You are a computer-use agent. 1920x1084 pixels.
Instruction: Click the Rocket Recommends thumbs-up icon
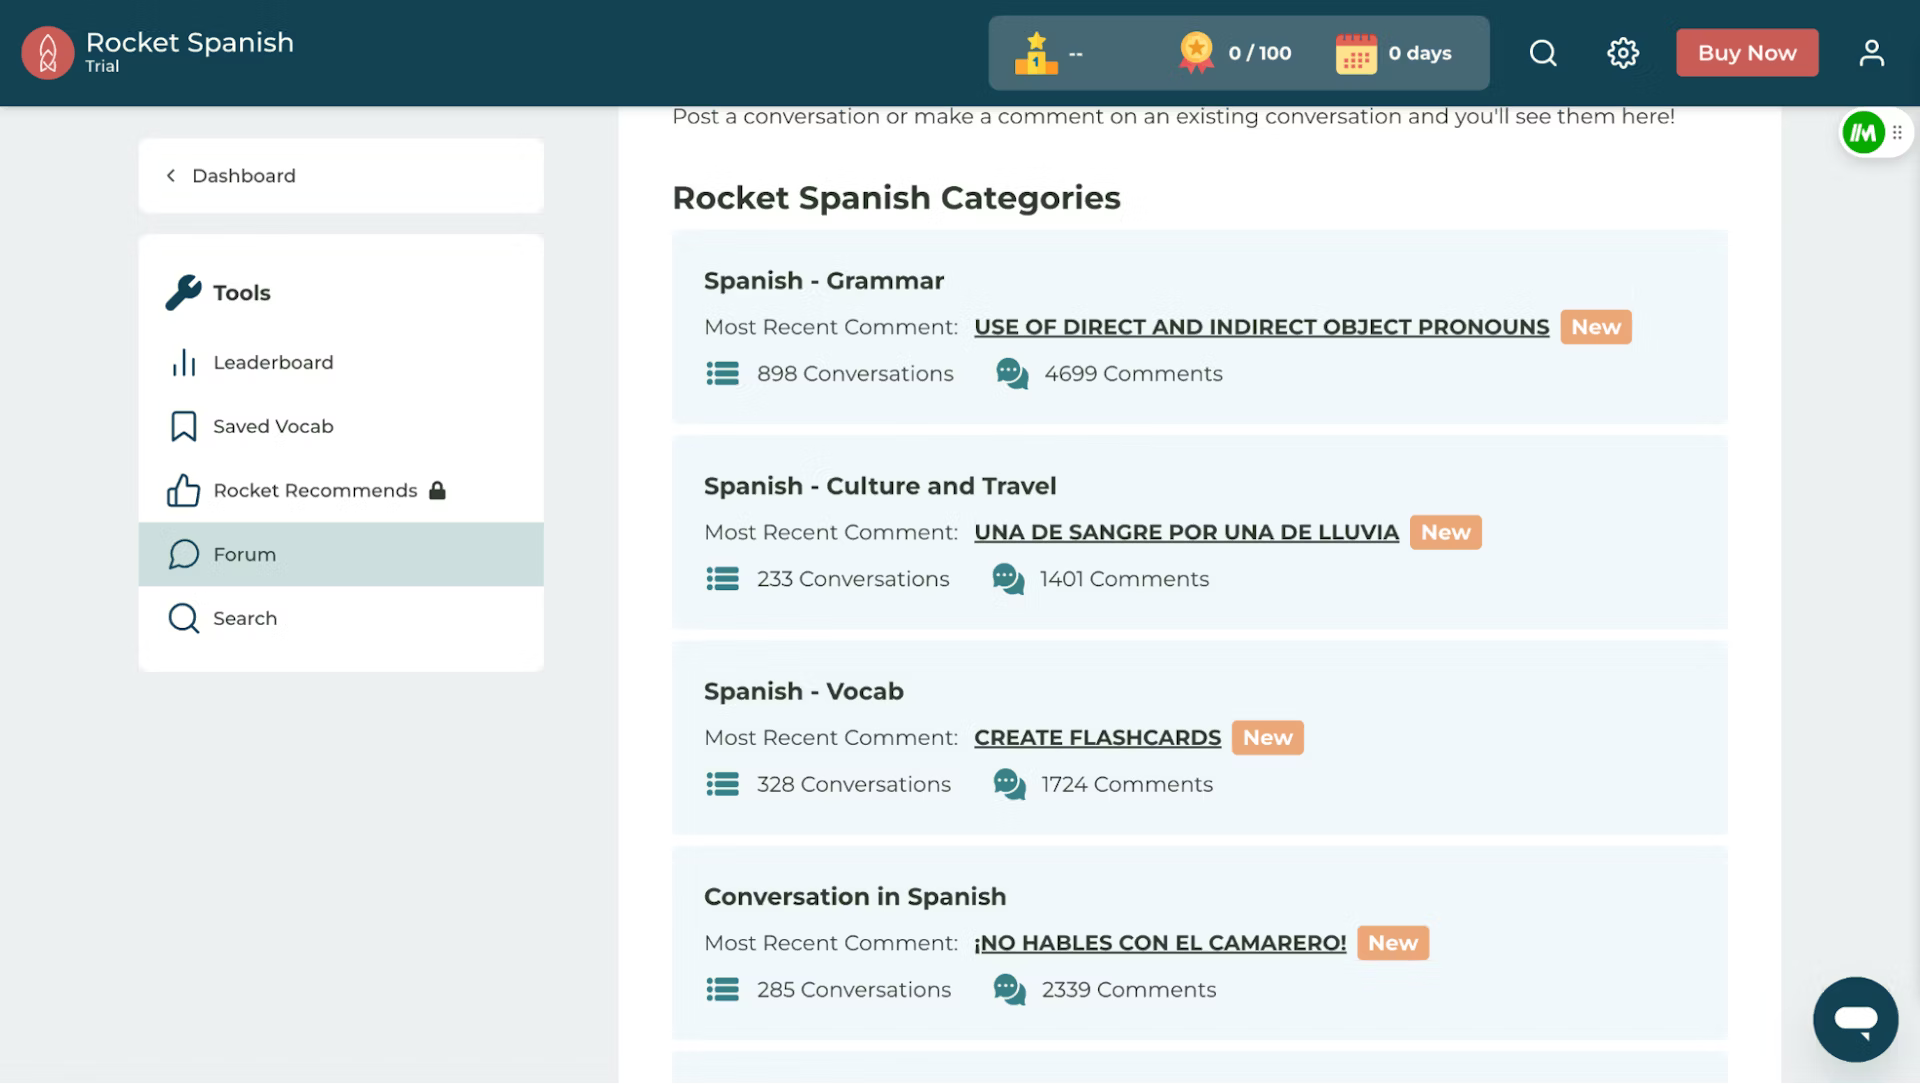[x=183, y=490]
